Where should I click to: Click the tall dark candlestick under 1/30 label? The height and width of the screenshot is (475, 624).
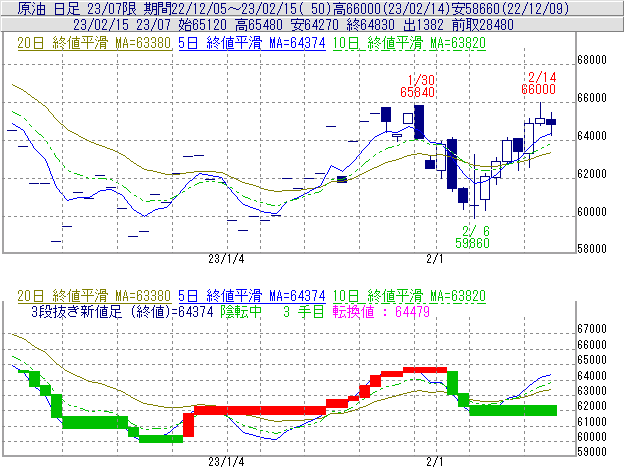[419, 122]
